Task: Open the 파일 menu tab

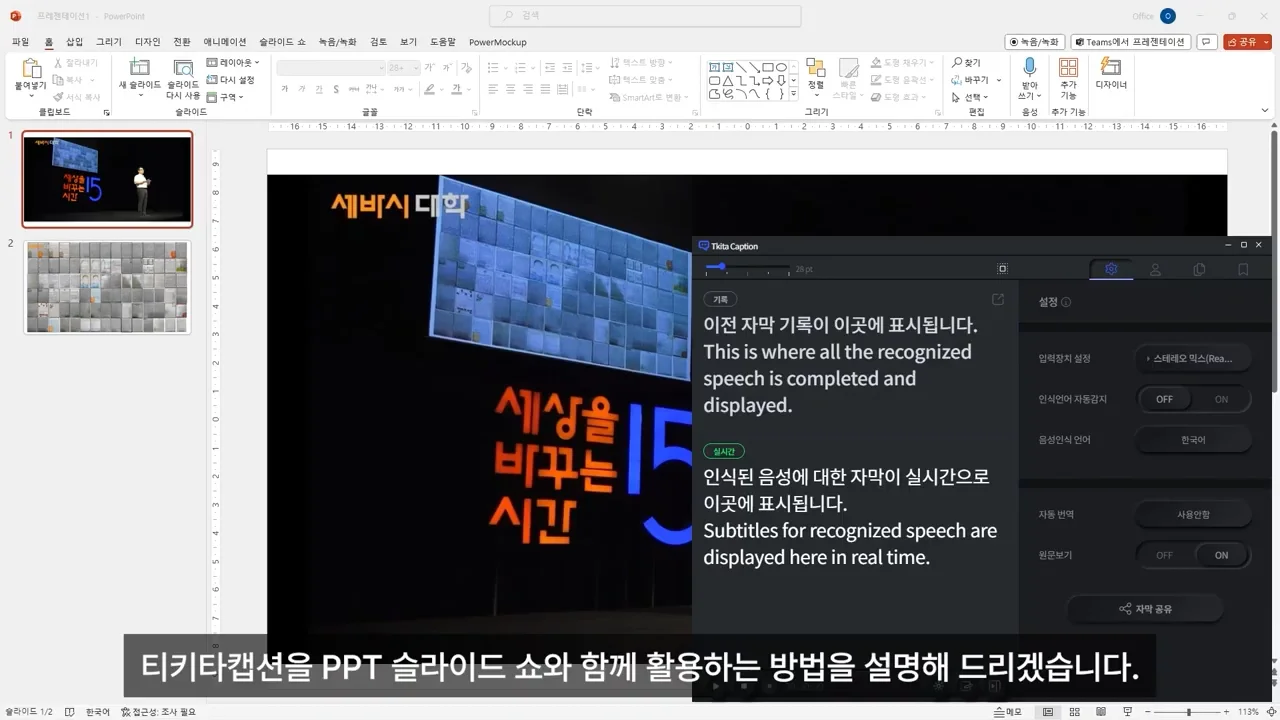Action: tap(20, 42)
